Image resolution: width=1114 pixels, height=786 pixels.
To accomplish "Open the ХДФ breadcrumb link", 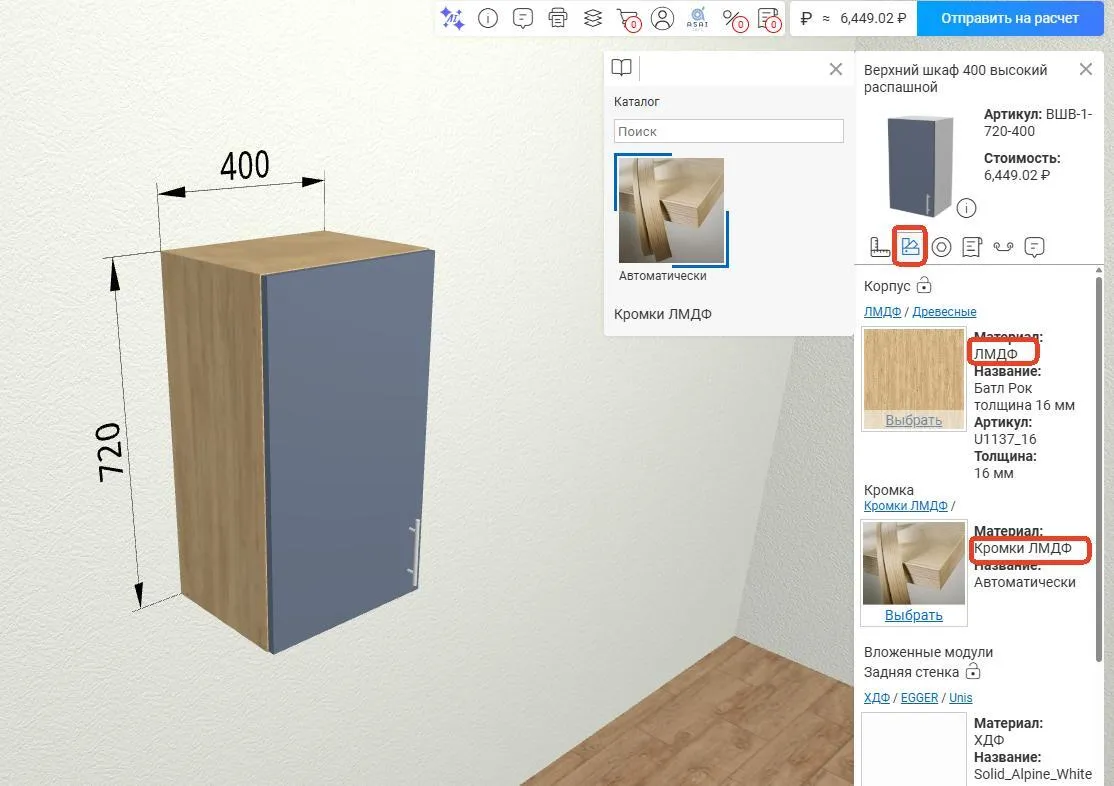I will 877,698.
